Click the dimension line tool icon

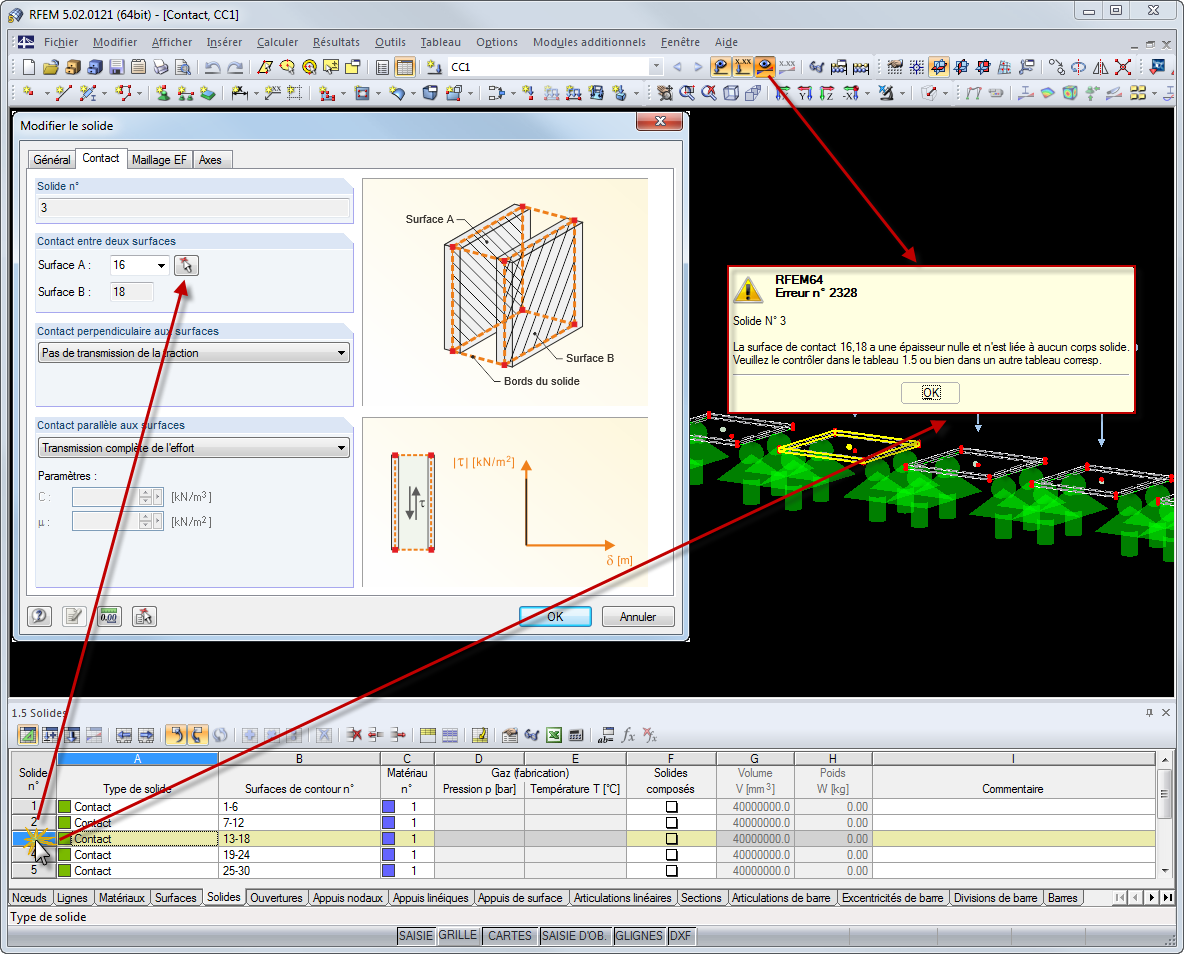239,93
